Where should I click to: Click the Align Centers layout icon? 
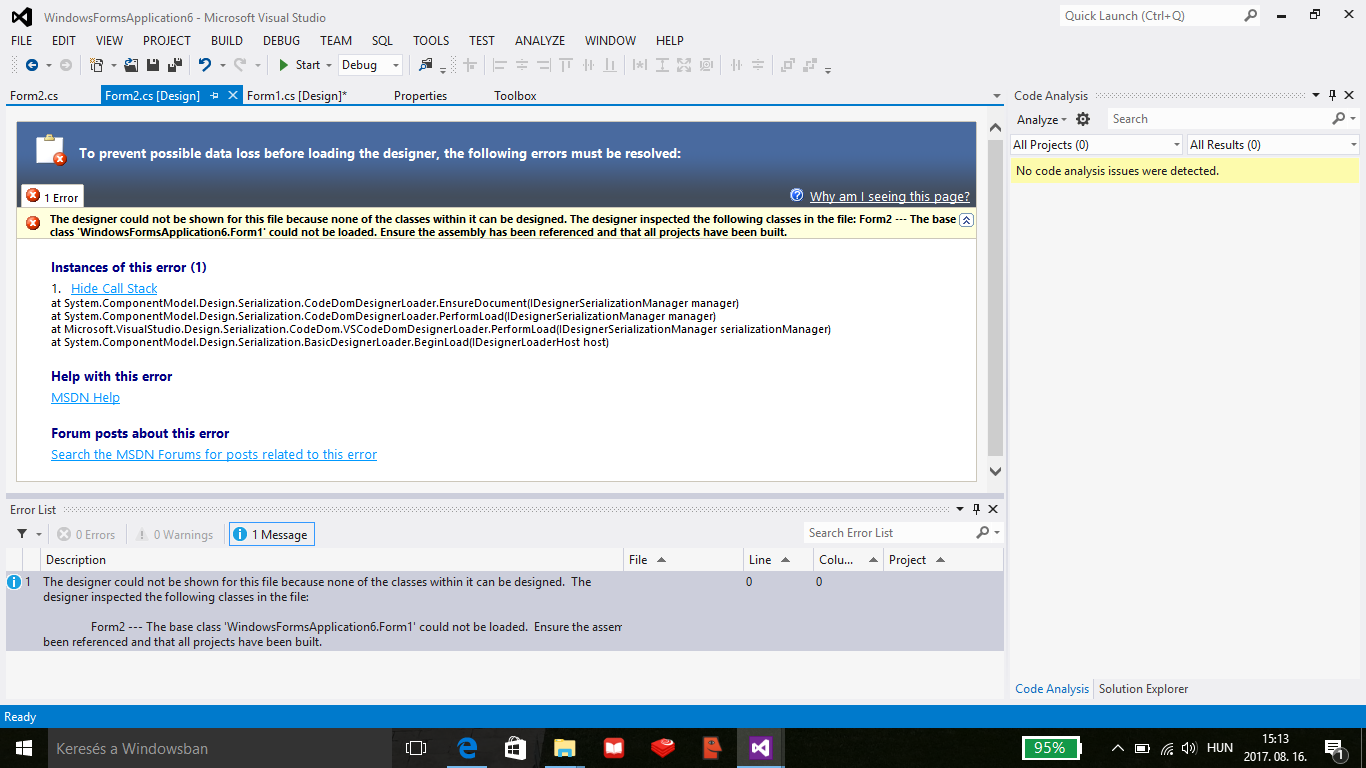[522, 65]
